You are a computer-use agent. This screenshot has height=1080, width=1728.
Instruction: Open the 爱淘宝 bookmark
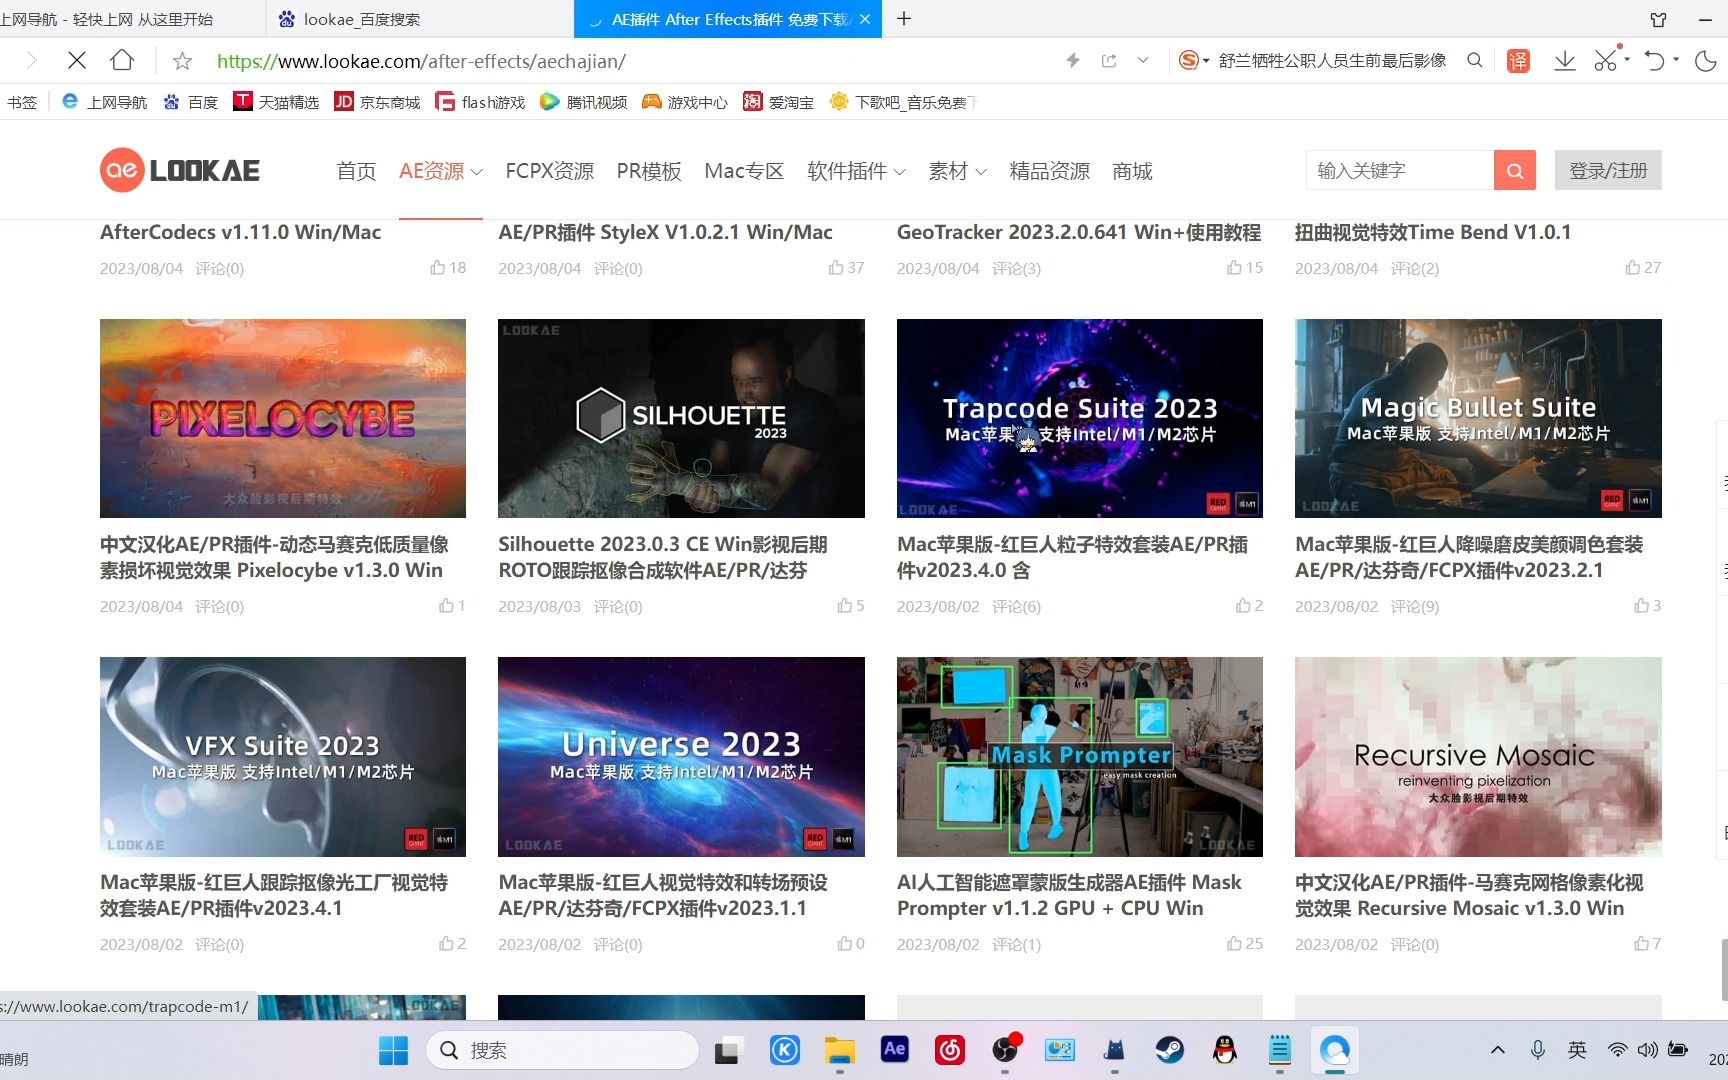click(779, 102)
